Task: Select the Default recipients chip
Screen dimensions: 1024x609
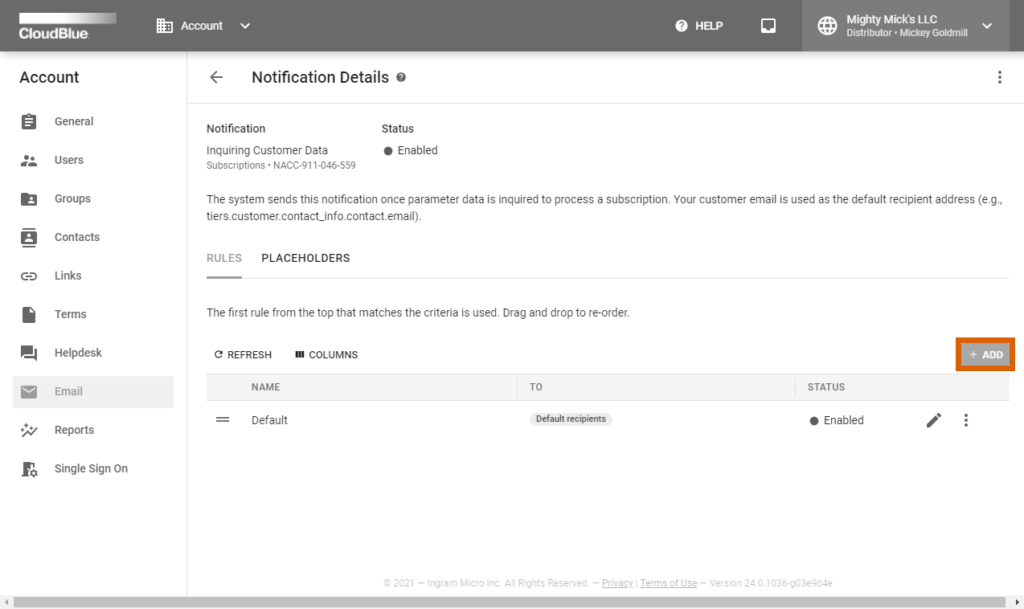Action: pyautogui.click(x=570, y=419)
